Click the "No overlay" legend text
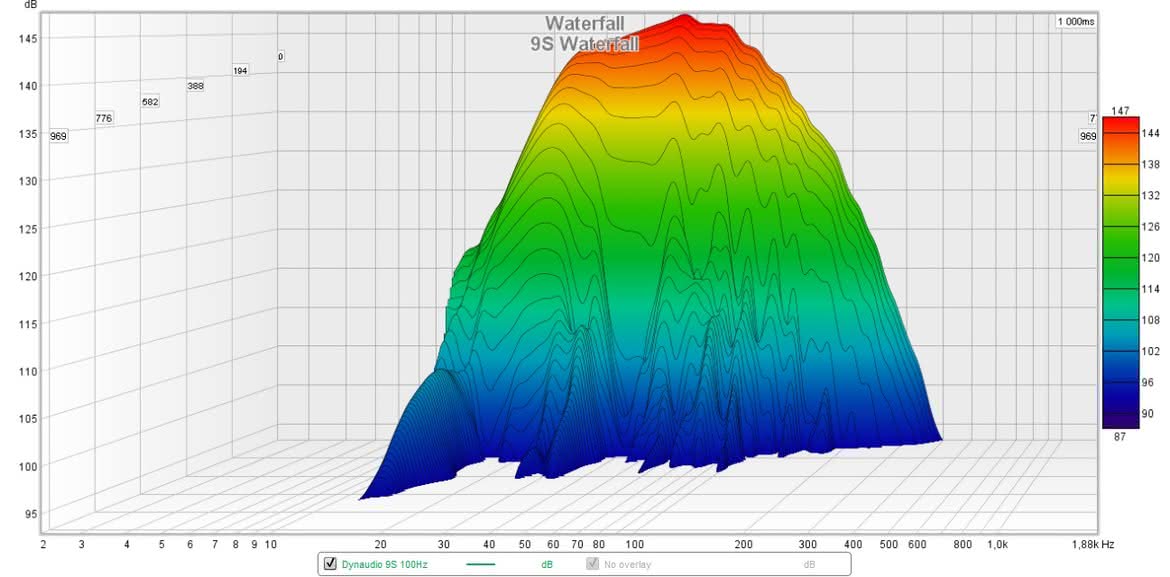The image size is (1170, 577). pos(628,565)
